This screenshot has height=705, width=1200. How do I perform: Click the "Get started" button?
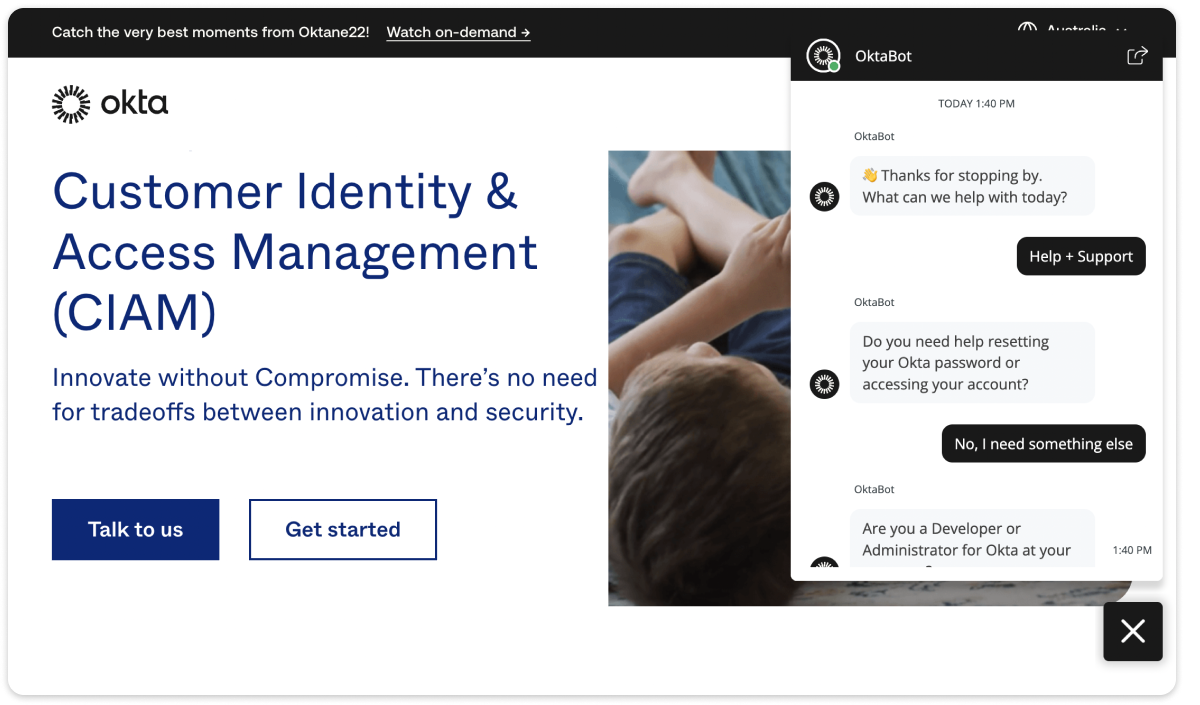[x=343, y=529]
